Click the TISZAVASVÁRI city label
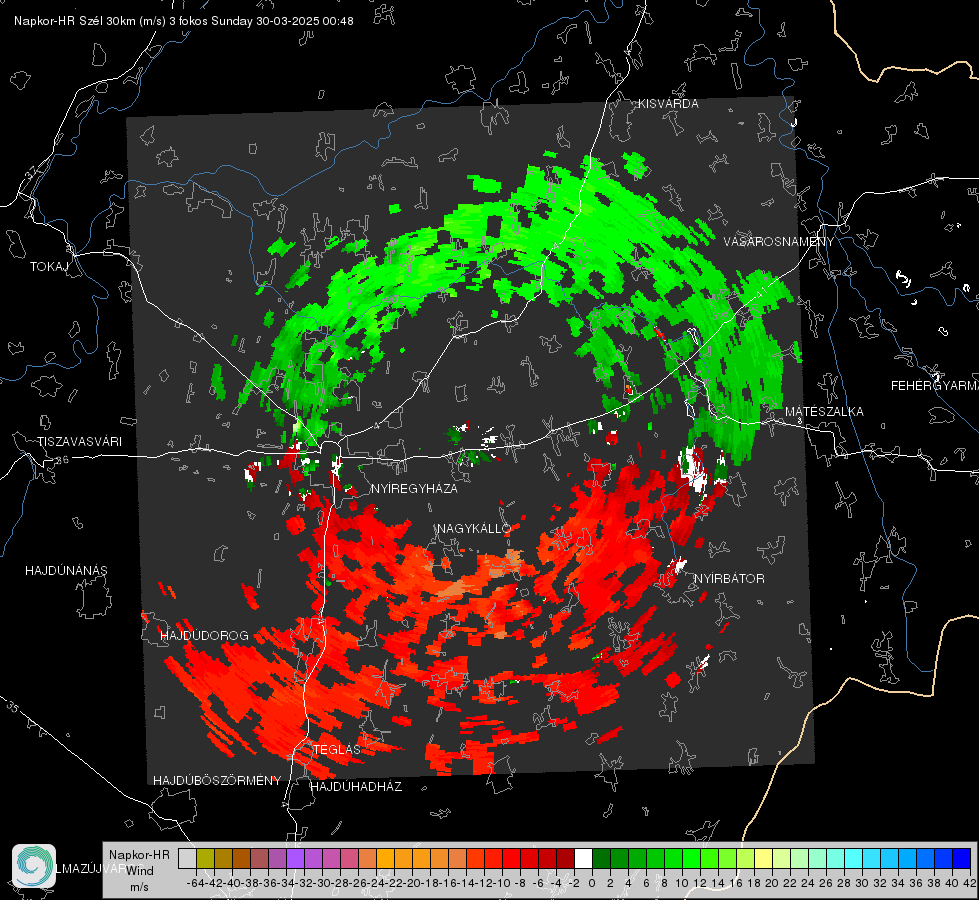The width and height of the screenshot is (979, 900). tap(79, 442)
